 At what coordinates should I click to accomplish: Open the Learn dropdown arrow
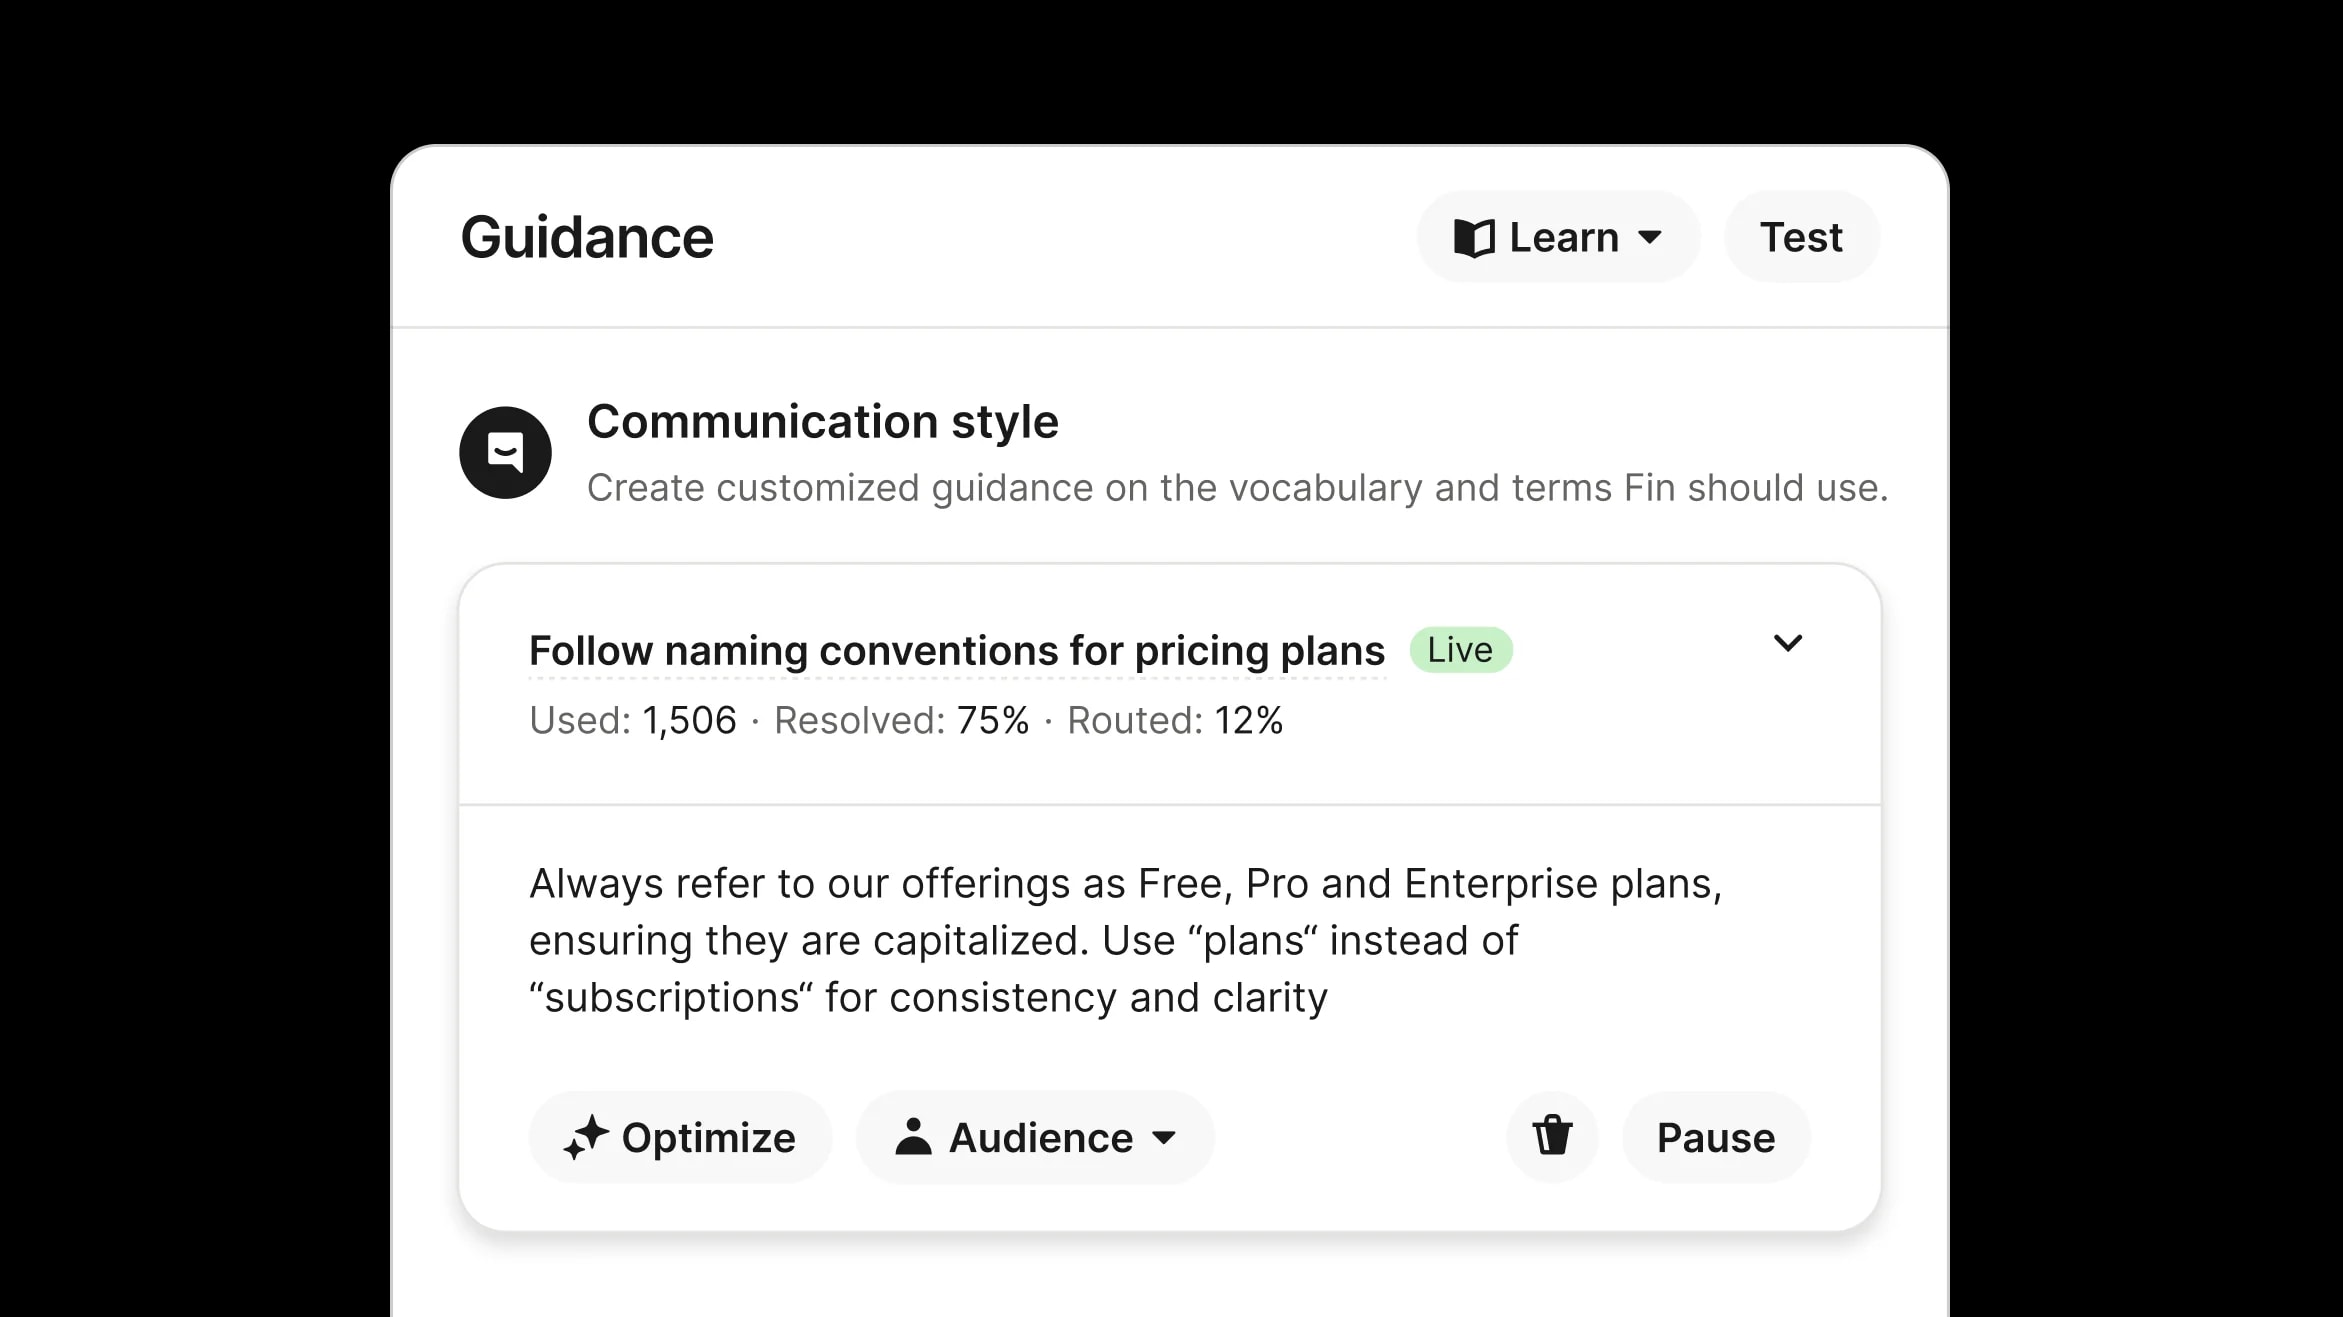point(1650,238)
